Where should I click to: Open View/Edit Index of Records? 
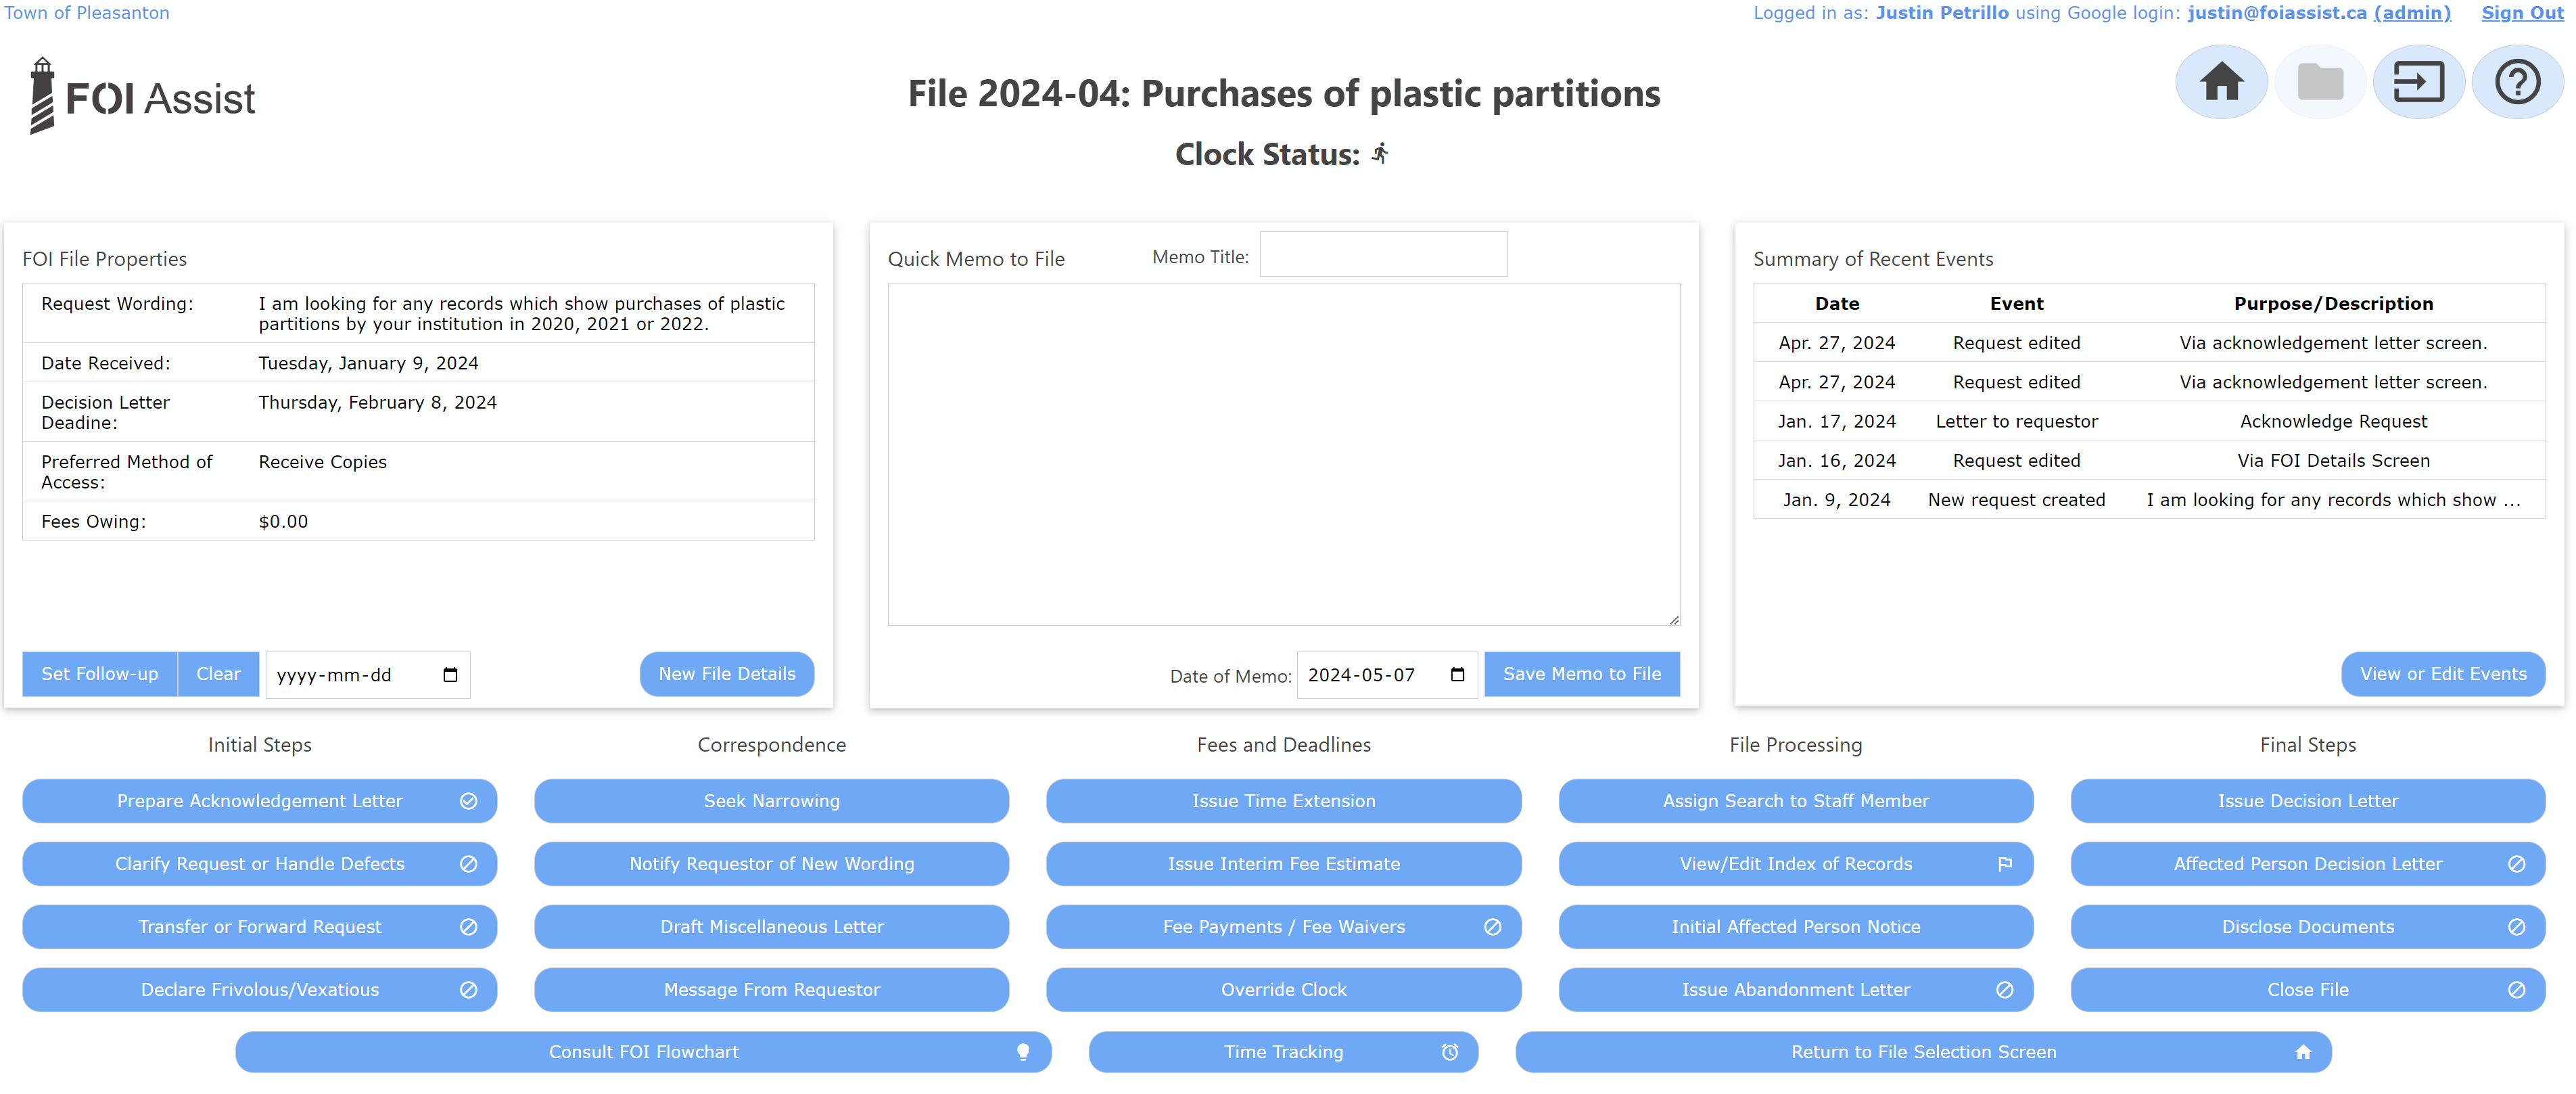click(1795, 864)
